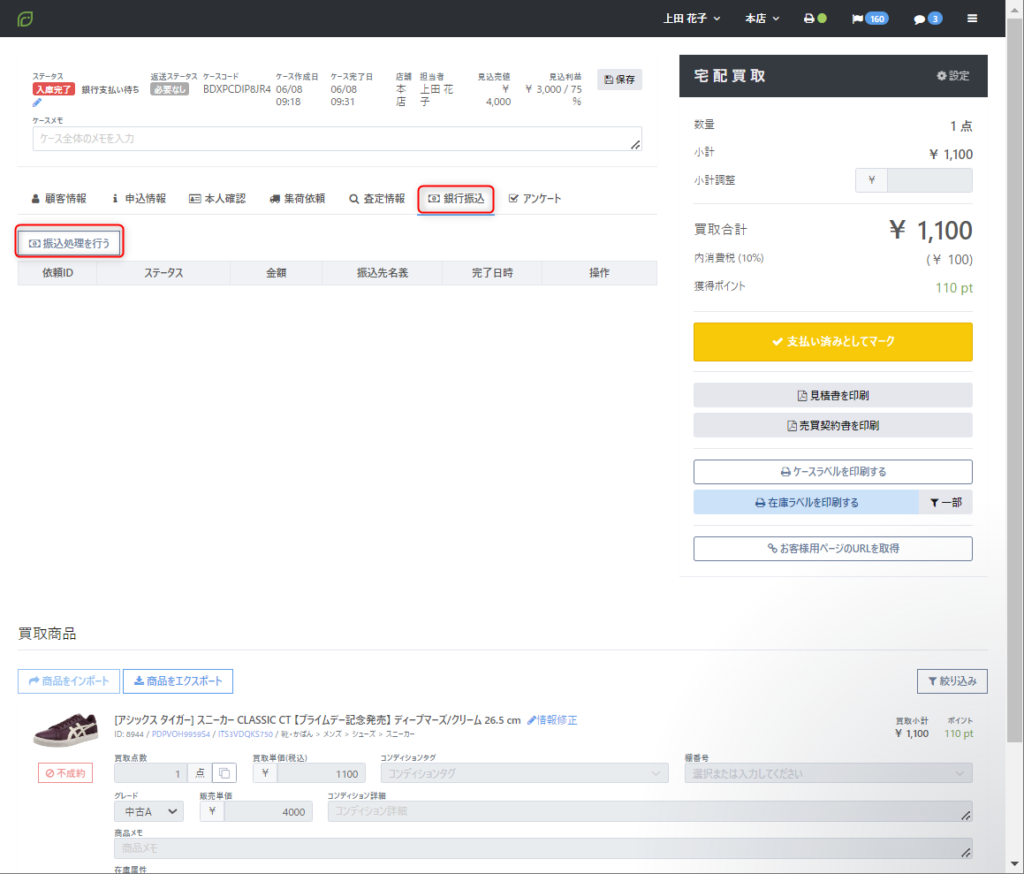The height and width of the screenshot is (874, 1024).
Task: Click the 絞り込み filter button
Action: (952, 681)
